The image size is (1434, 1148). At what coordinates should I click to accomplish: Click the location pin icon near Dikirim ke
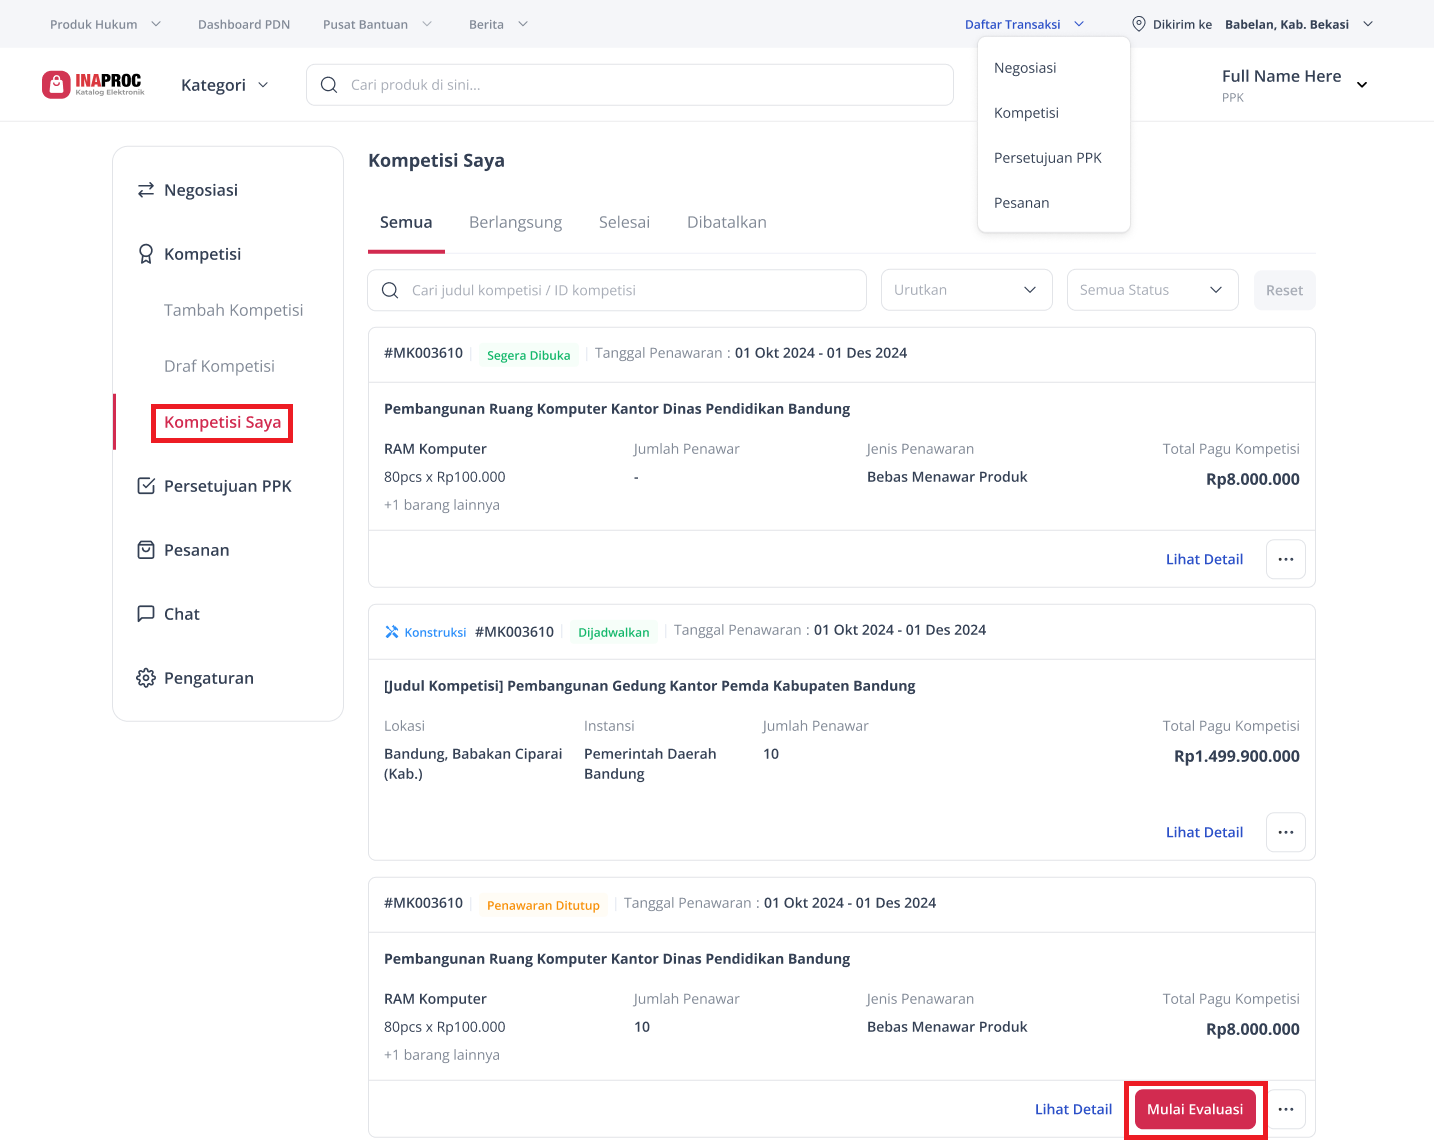1138,24
